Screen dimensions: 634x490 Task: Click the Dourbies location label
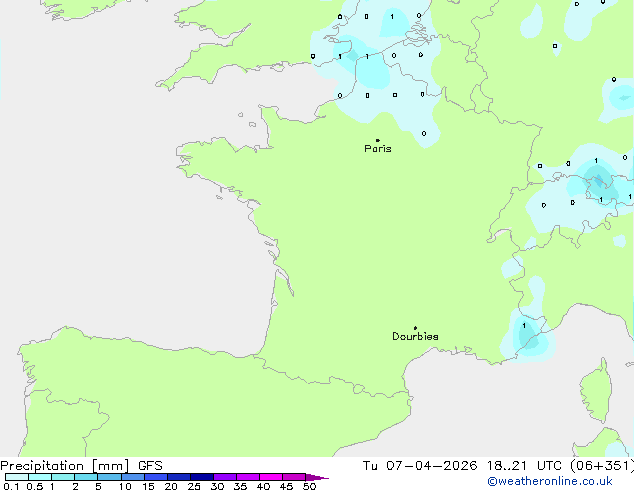point(415,336)
